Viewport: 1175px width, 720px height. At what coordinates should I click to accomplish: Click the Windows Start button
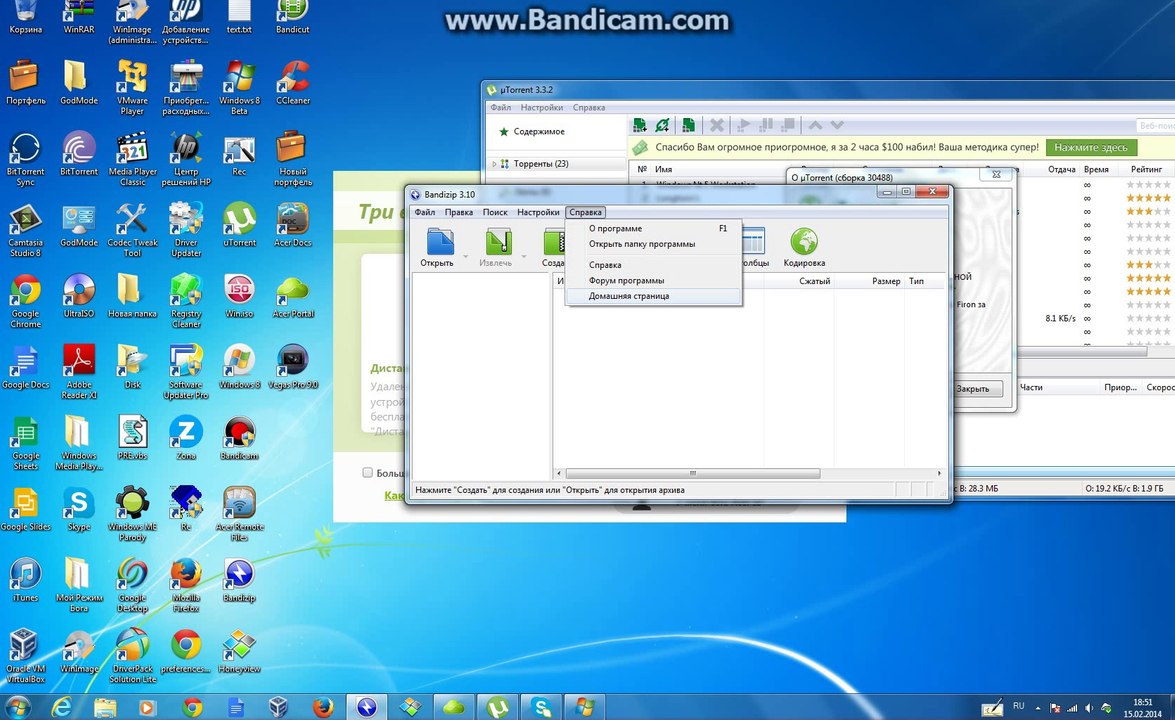pos(18,707)
